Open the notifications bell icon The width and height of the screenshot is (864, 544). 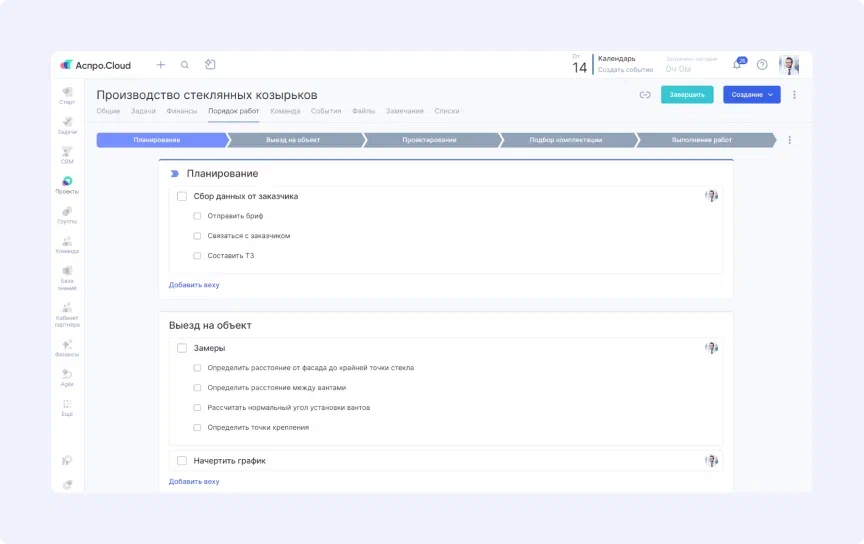[x=738, y=65]
